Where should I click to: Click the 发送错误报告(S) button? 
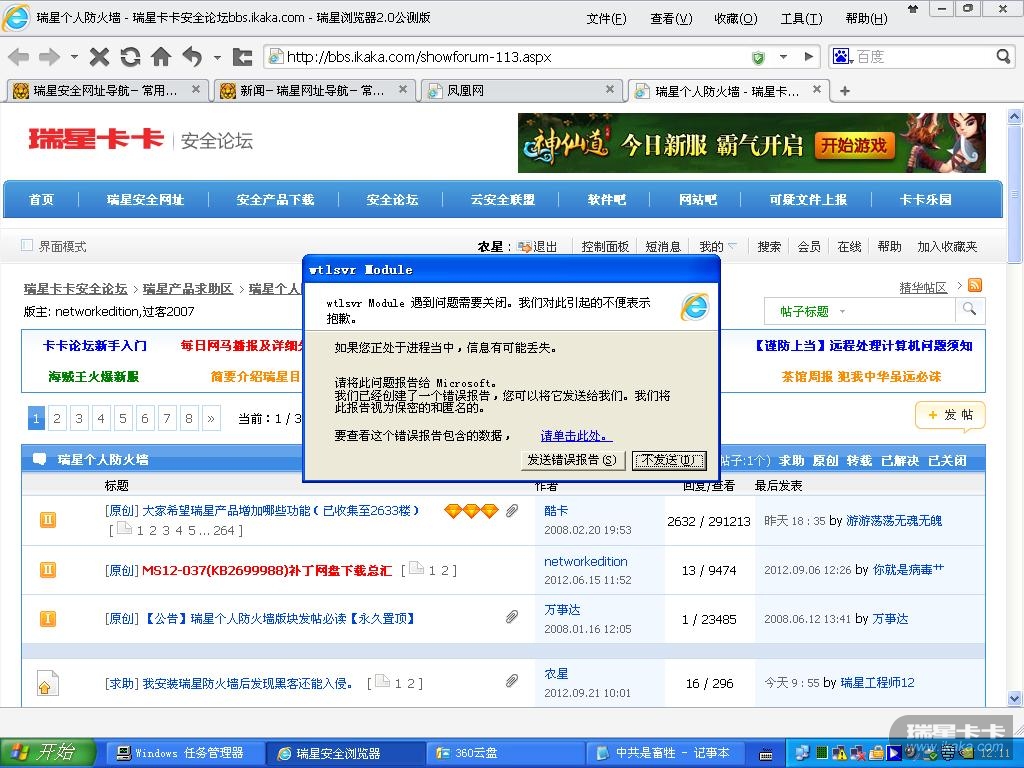coord(572,460)
